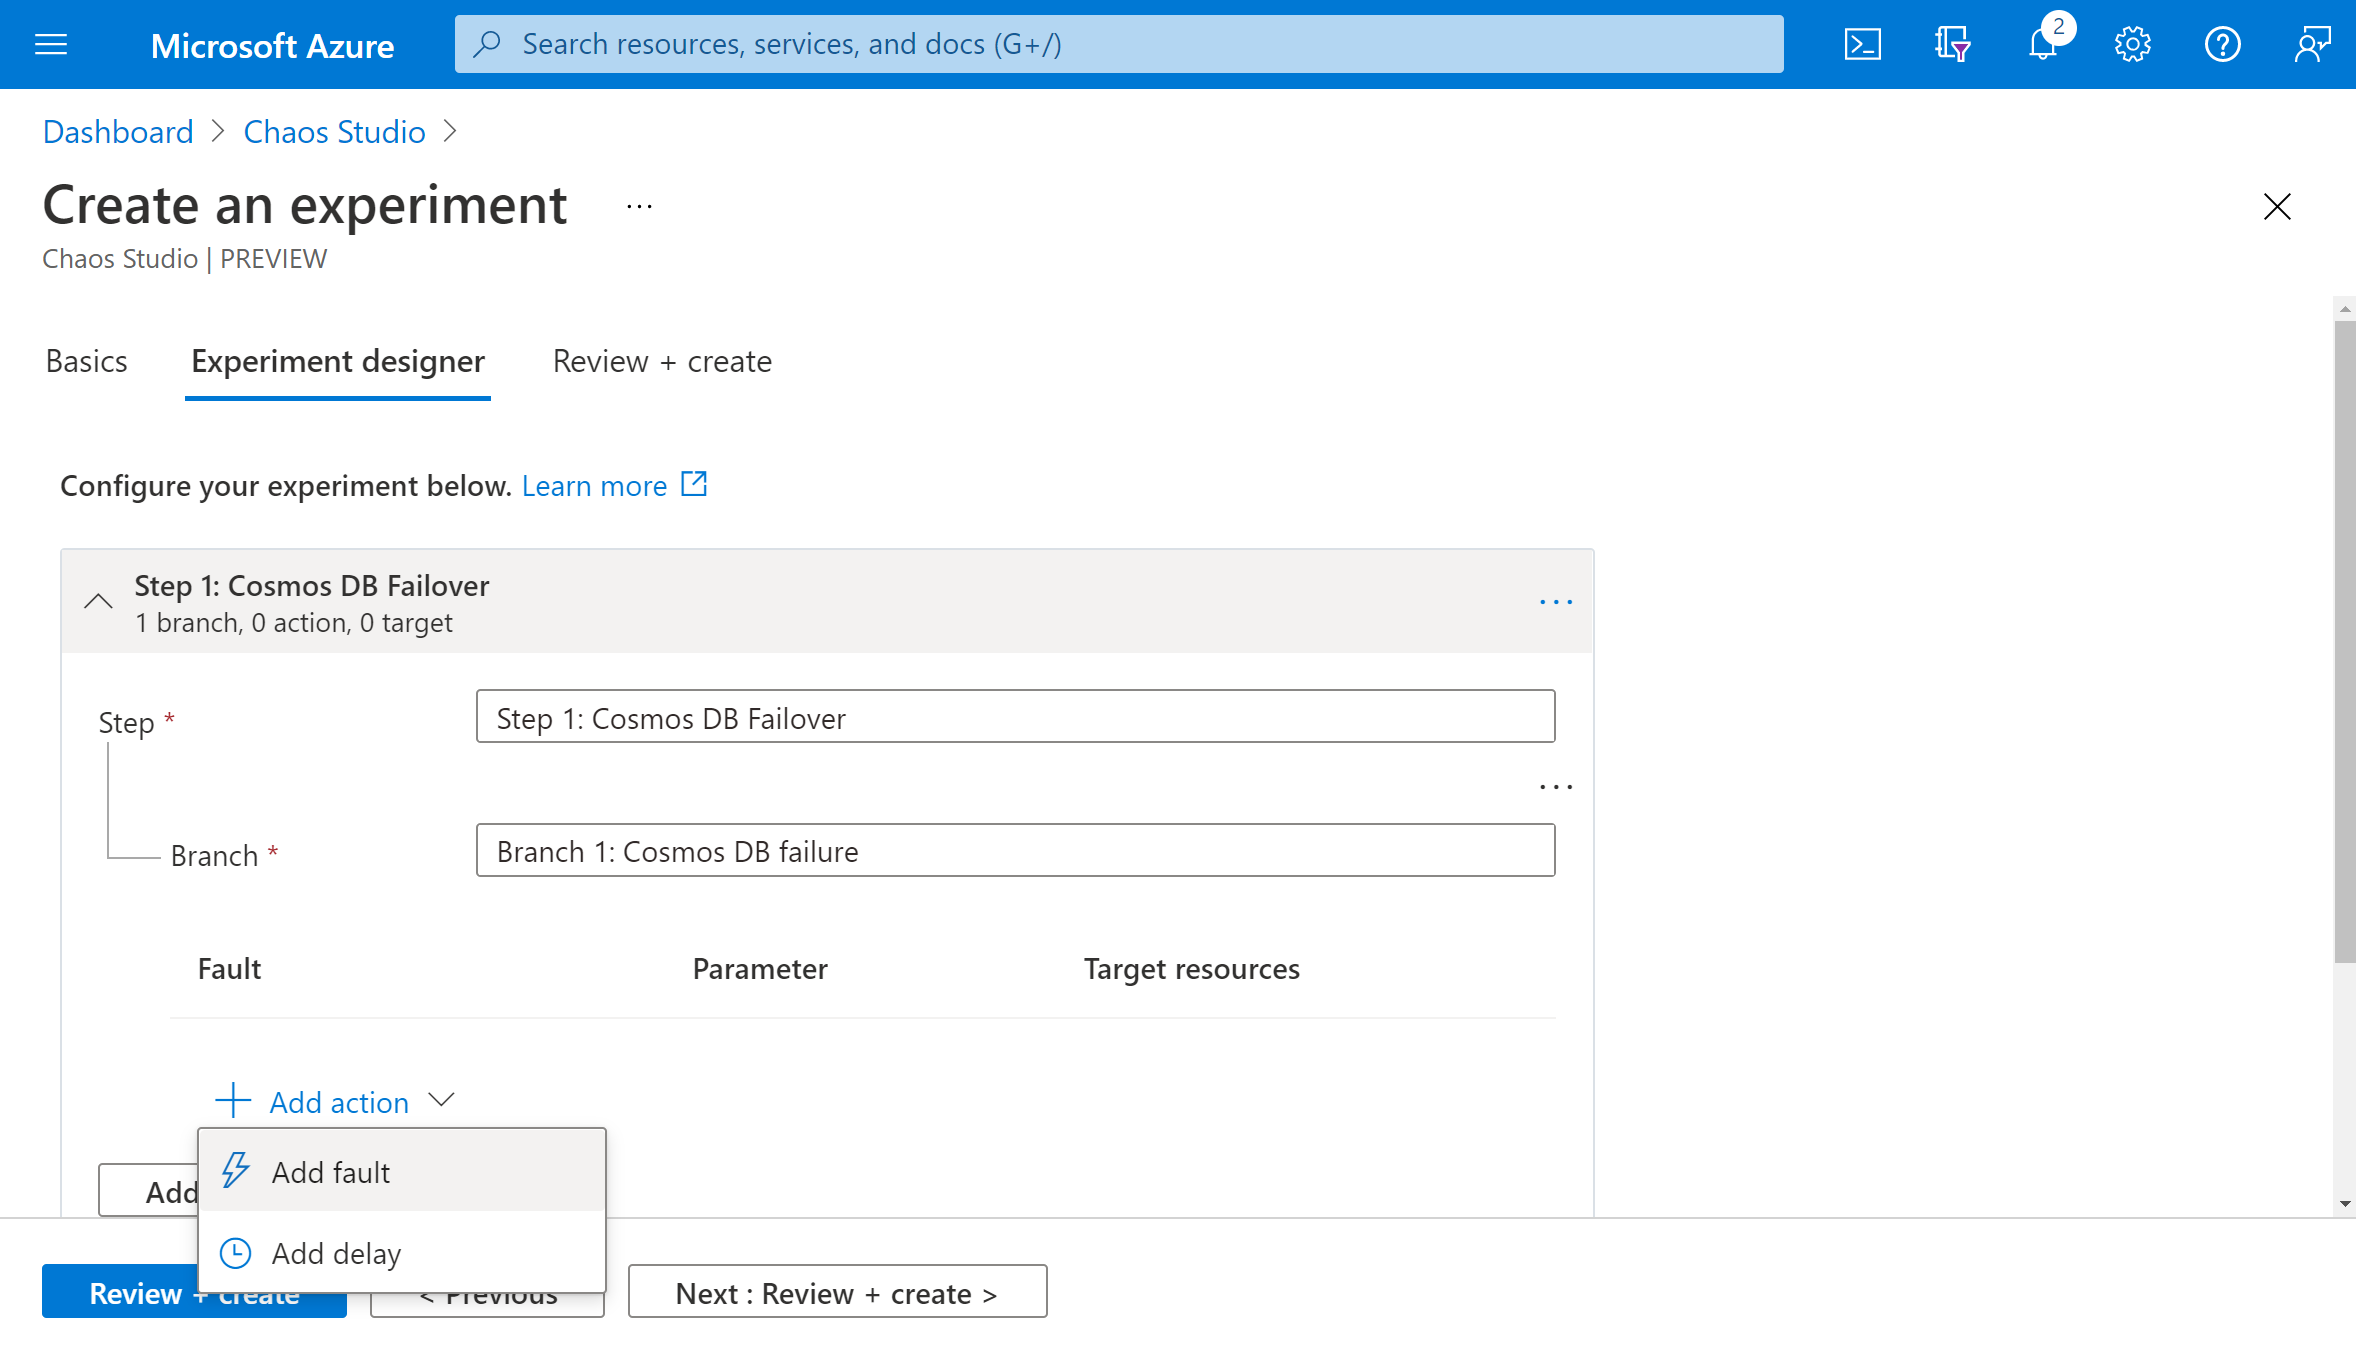Select the Experiment designer tab
Screen dimensions: 2356x1351
pos(337,359)
